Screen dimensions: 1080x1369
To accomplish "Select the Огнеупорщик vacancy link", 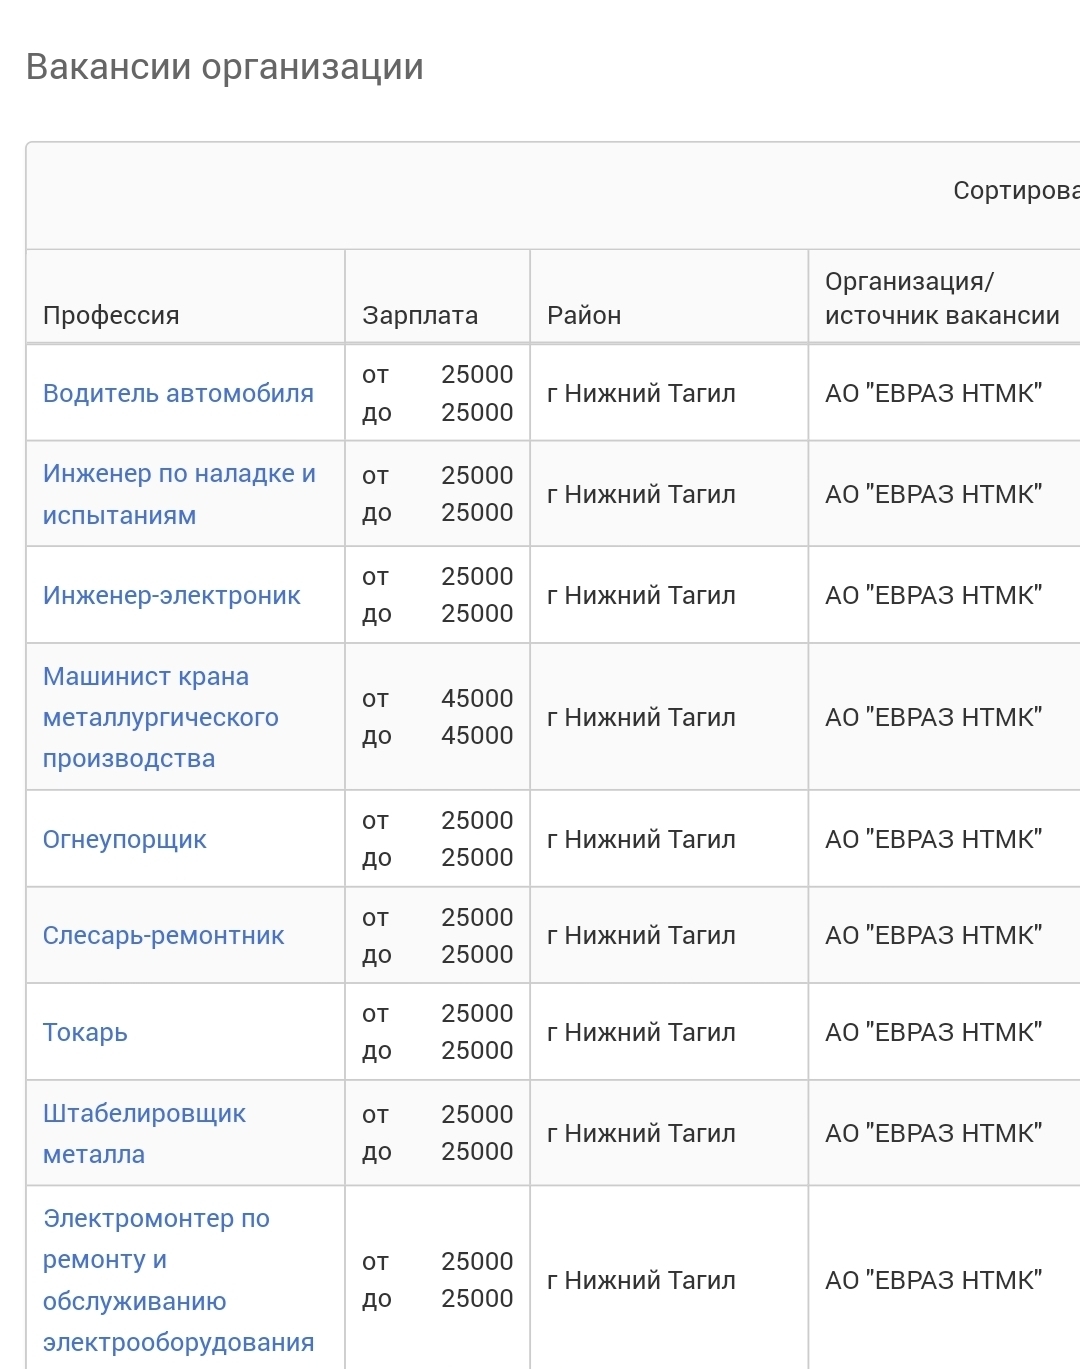I will click(124, 840).
